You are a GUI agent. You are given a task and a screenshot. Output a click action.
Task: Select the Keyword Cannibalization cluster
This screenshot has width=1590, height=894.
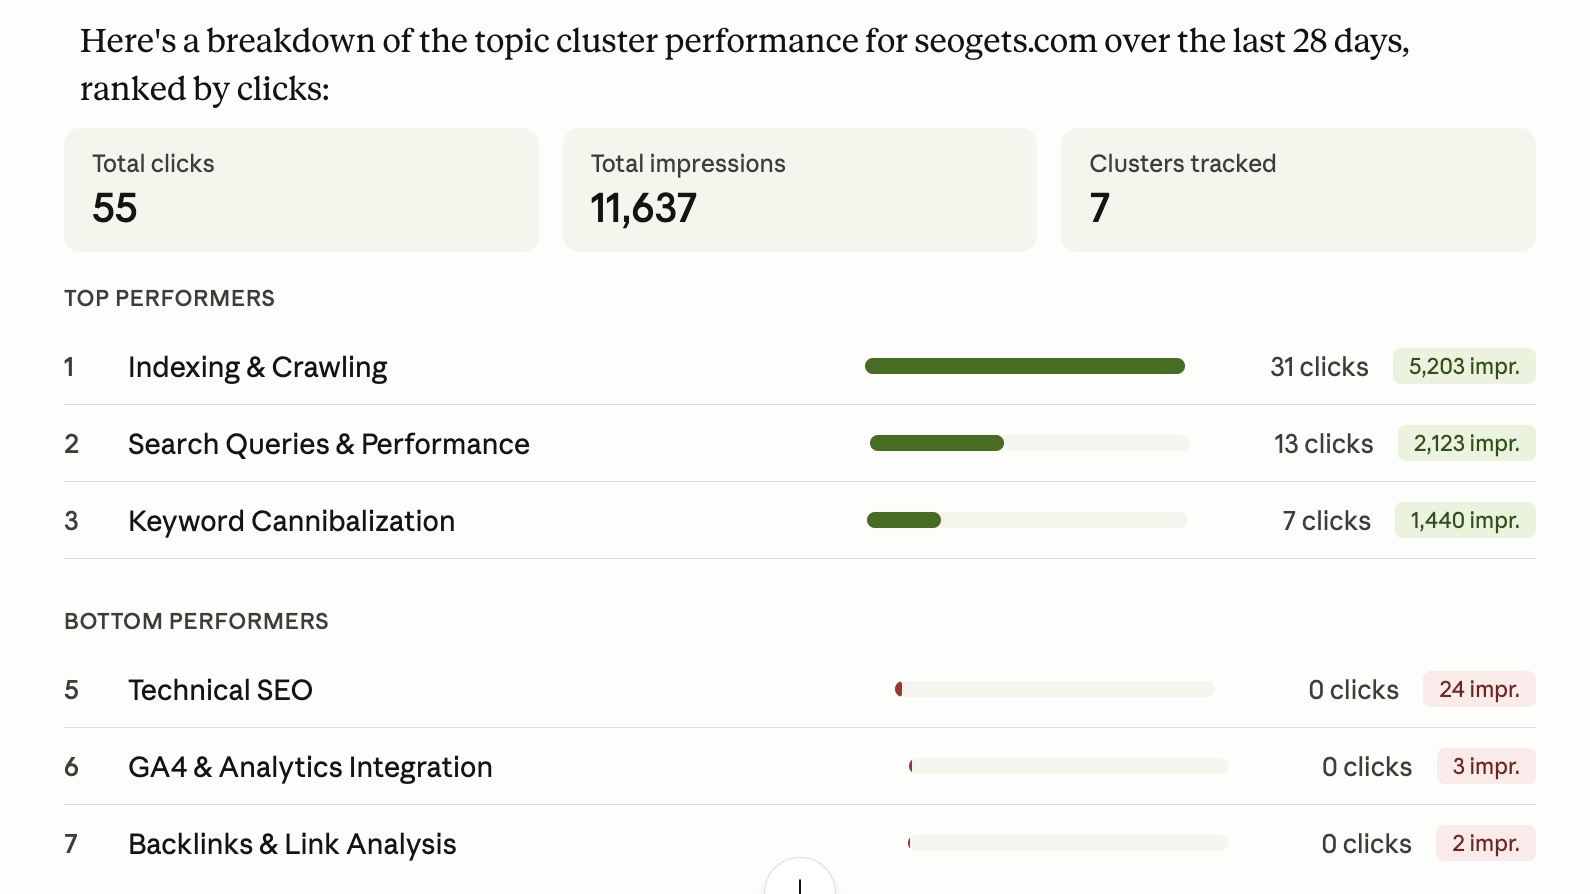pos(291,521)
